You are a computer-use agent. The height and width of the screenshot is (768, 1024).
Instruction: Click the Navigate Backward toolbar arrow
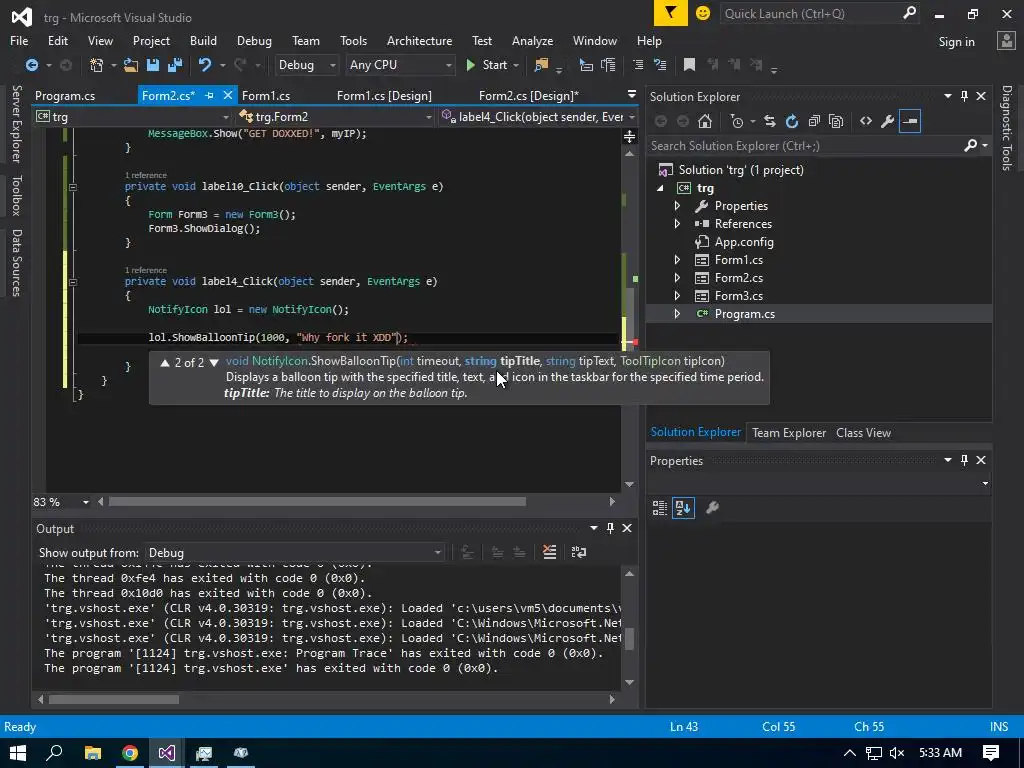pyautogui.click(x=31, y=65)
